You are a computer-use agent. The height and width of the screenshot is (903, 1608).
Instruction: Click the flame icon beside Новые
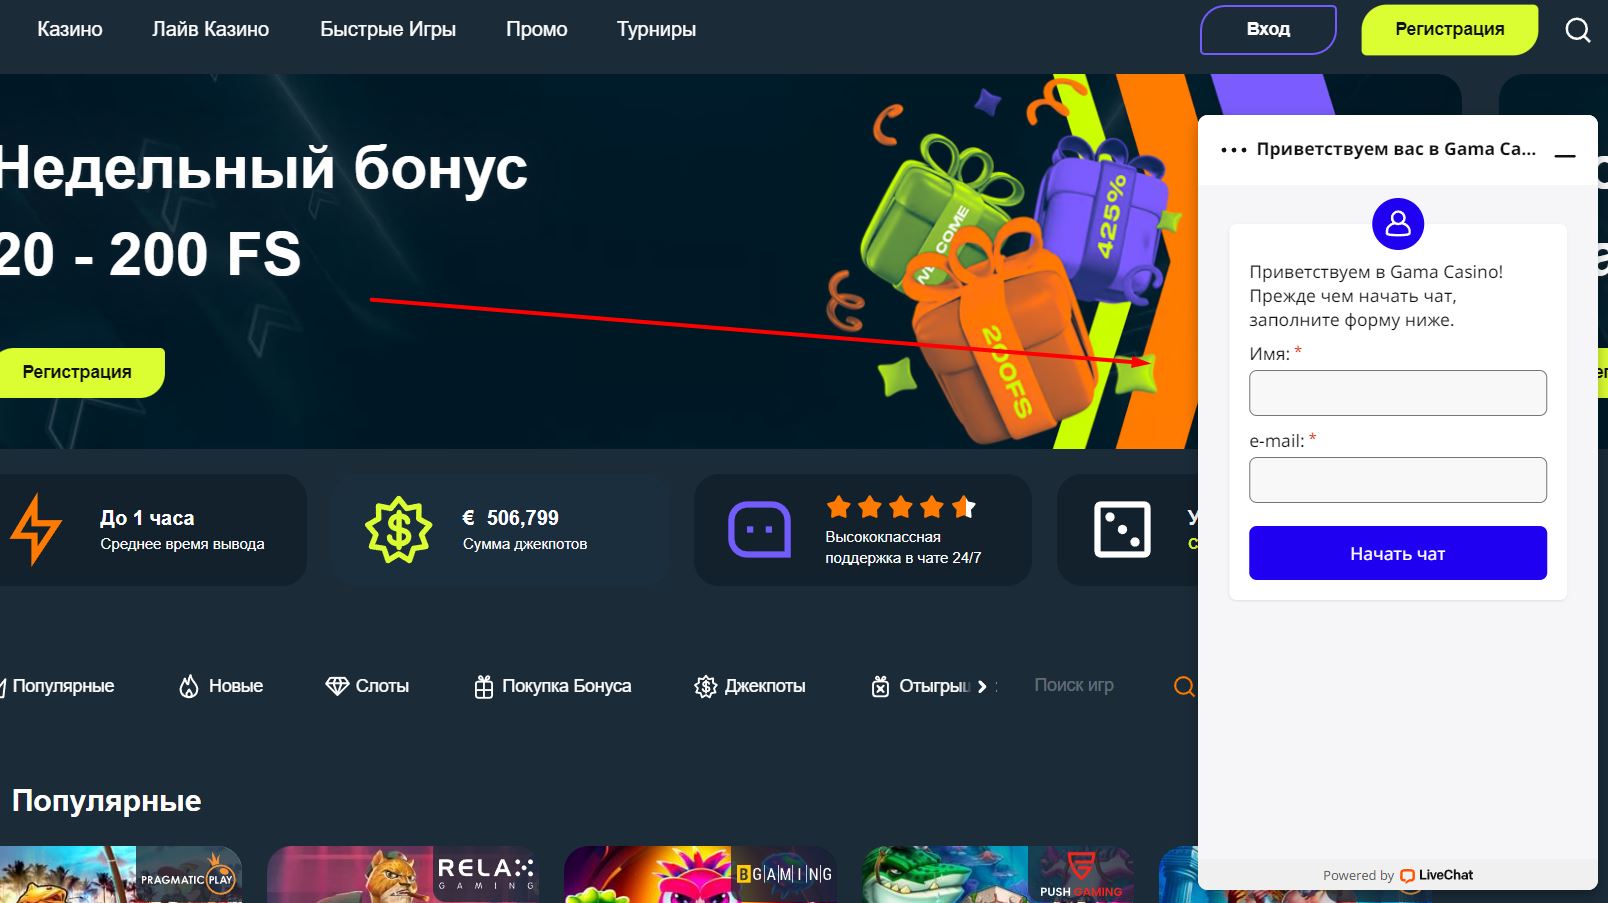(x=188, y=686)
